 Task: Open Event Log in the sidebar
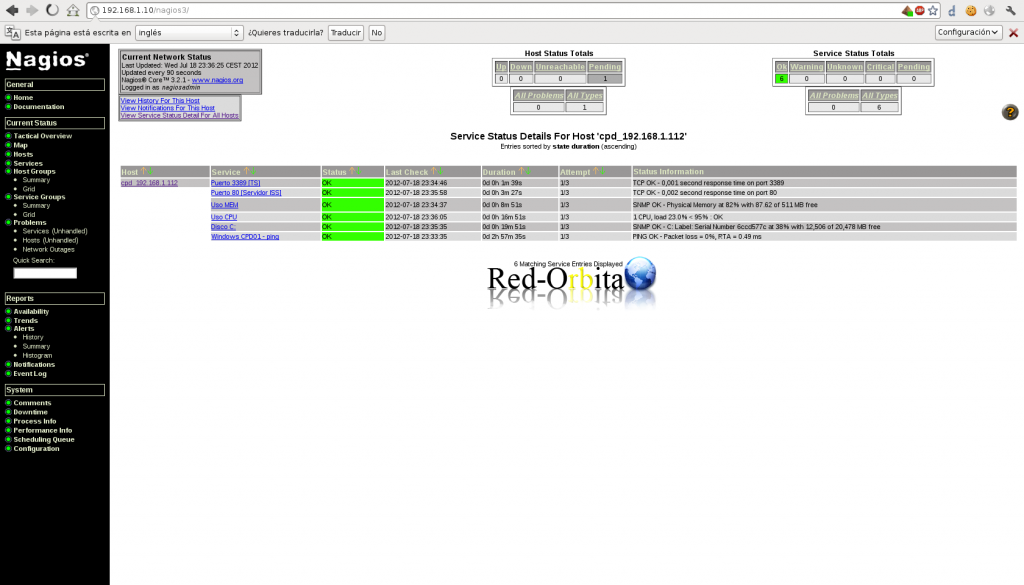click(x=29, y=374)
